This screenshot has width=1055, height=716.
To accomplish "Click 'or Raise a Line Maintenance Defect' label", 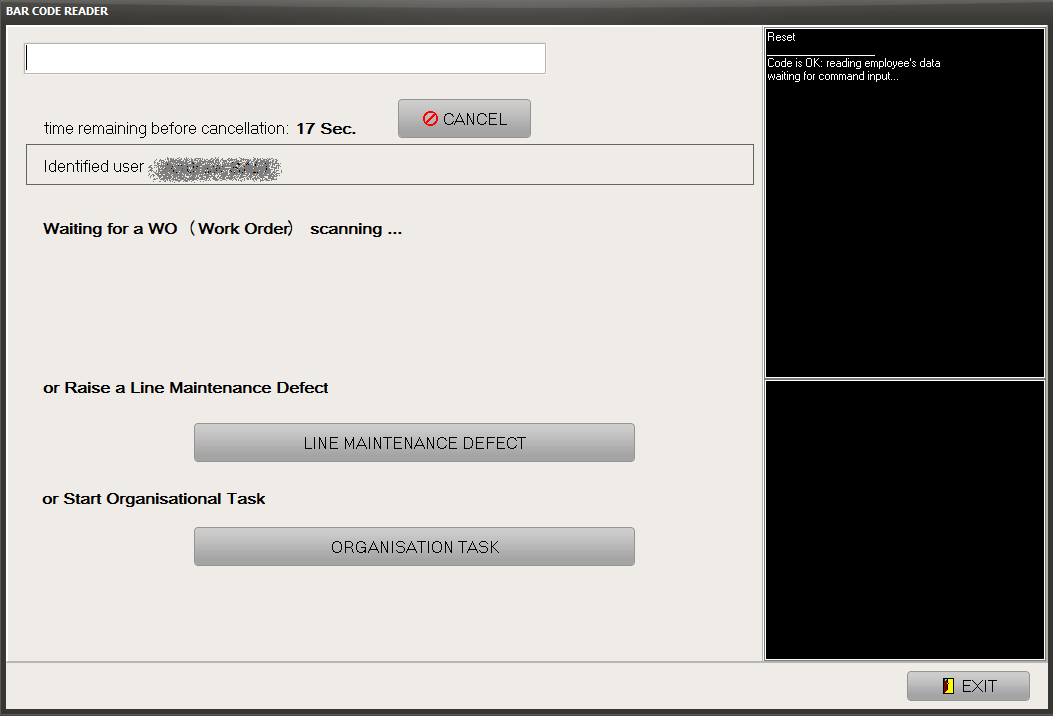I will tap(186, 388).
